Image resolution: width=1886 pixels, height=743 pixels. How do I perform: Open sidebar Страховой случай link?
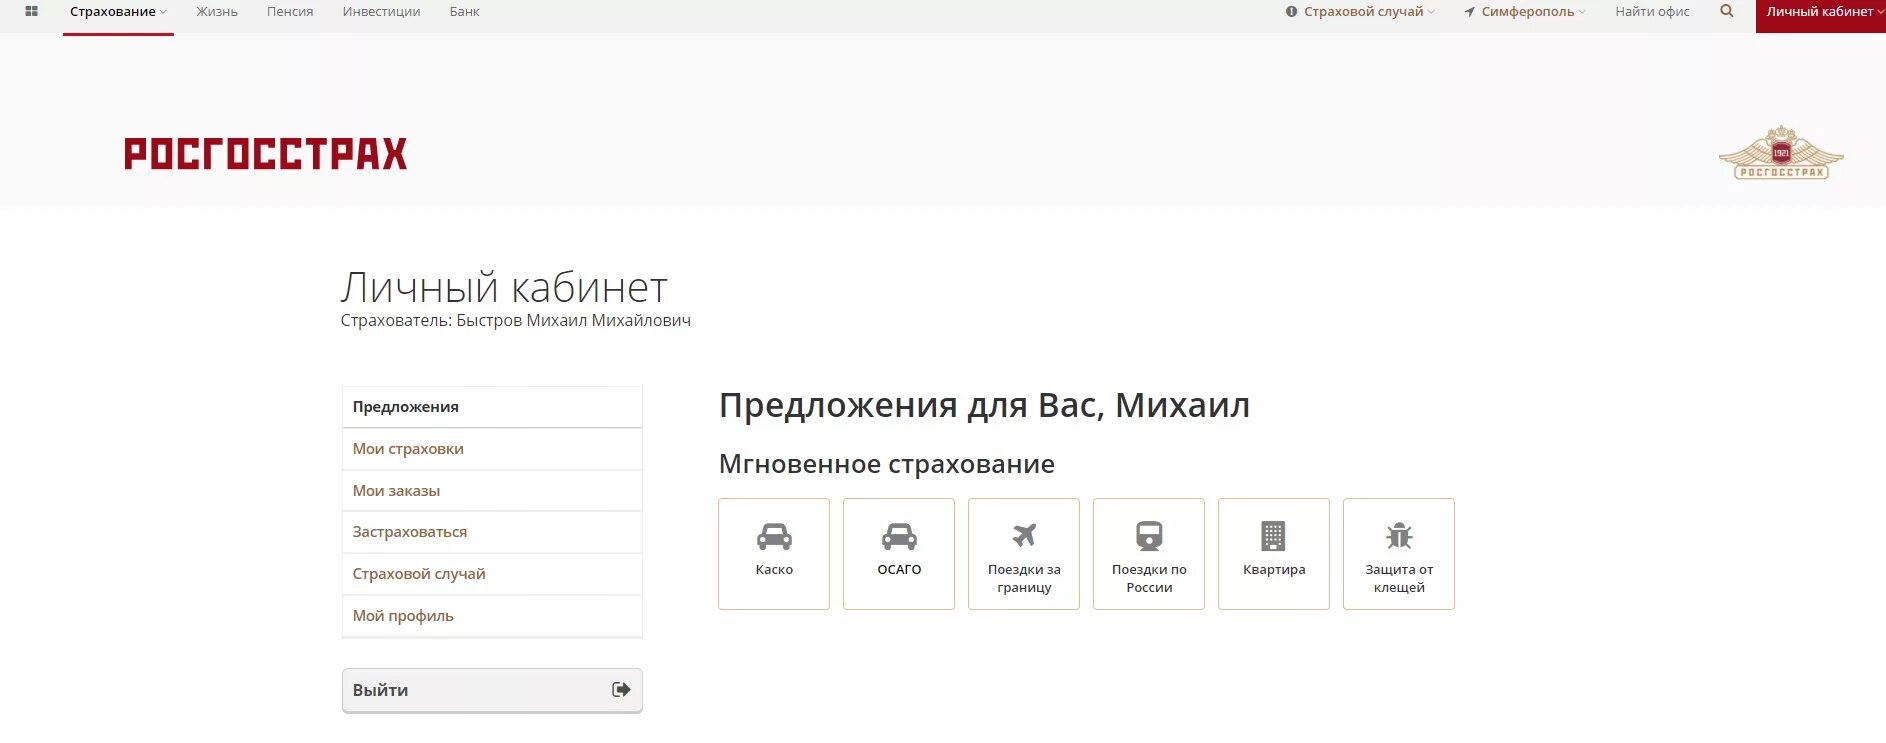point(492,574)
